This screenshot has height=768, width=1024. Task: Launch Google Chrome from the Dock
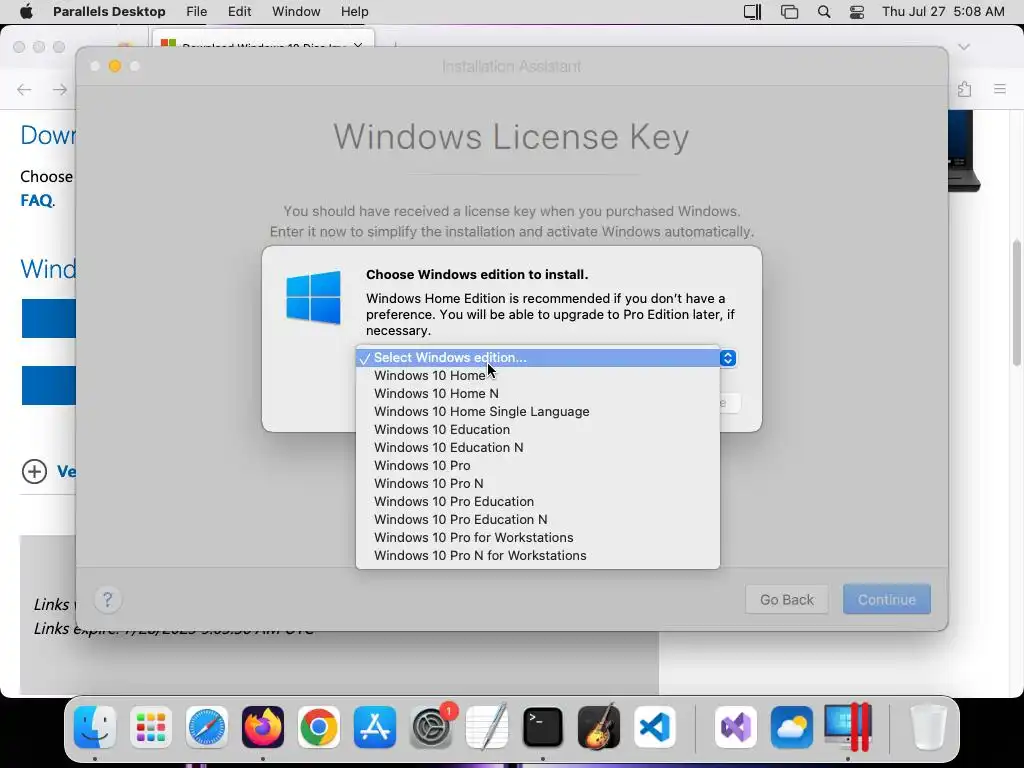(319, 727)
